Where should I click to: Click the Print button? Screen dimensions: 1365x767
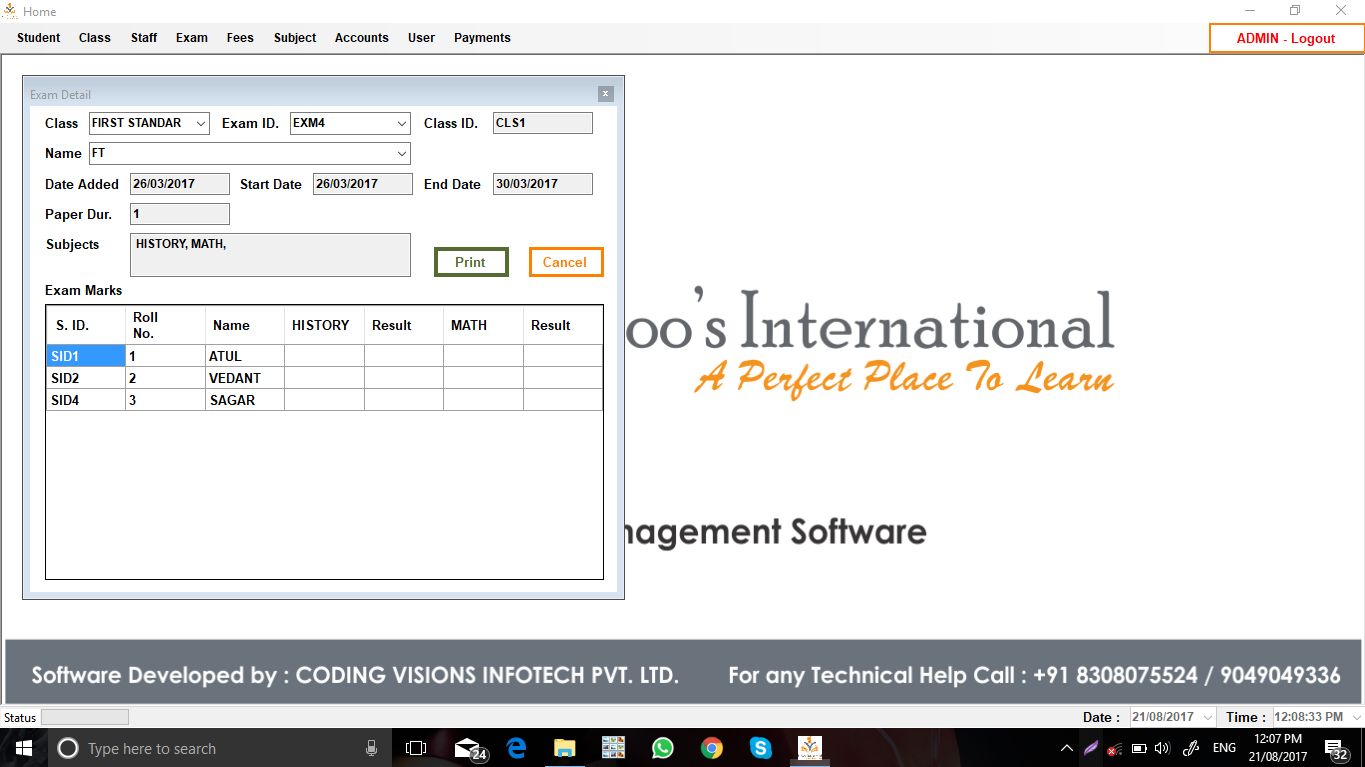click(x=471, y=262)
